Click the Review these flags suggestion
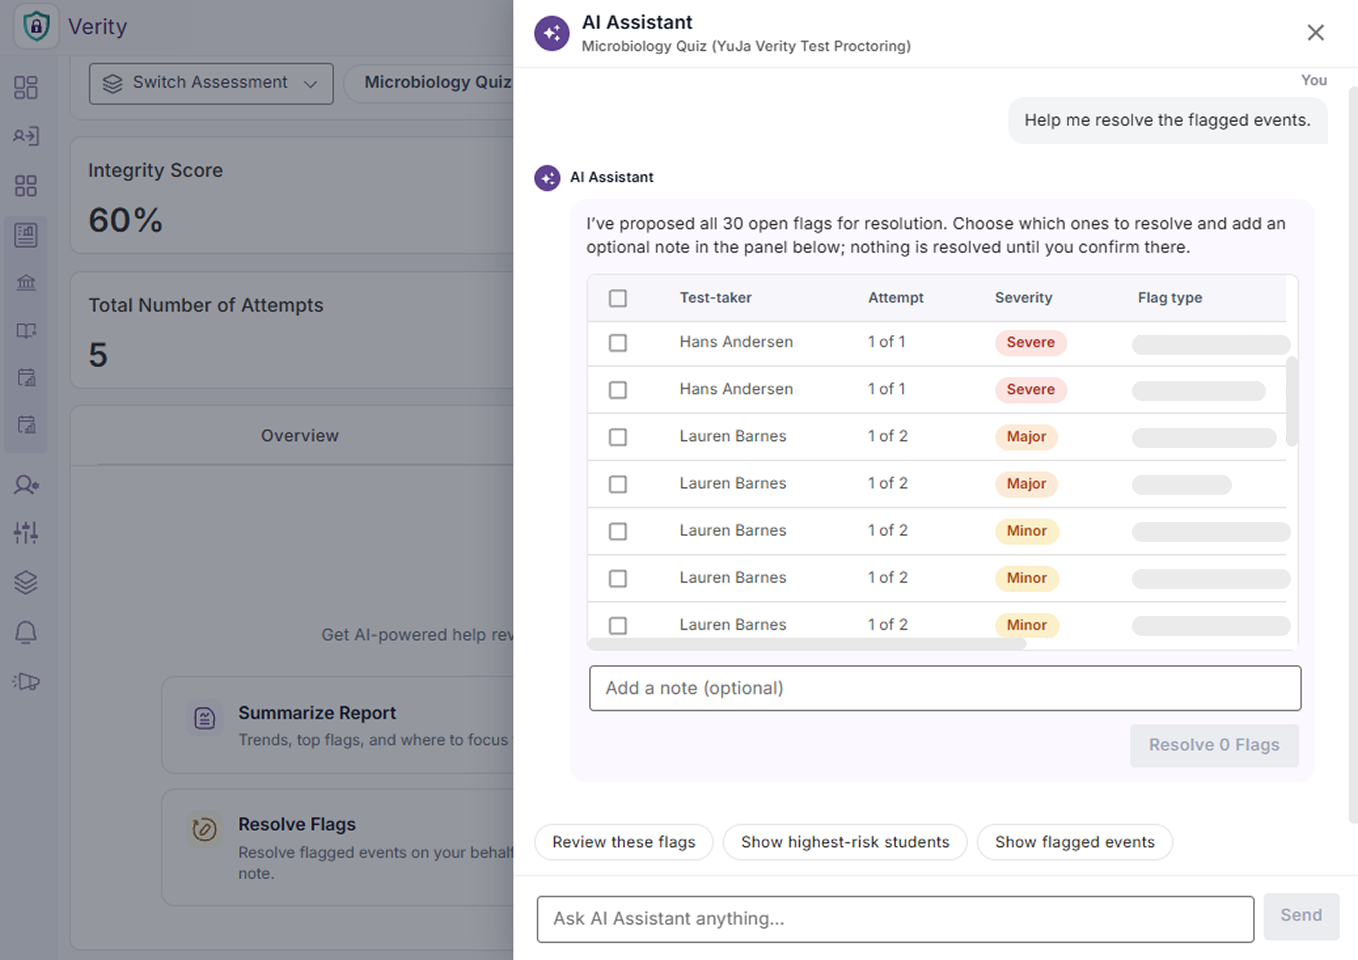 pyautogui.click(x=624, y=842)
